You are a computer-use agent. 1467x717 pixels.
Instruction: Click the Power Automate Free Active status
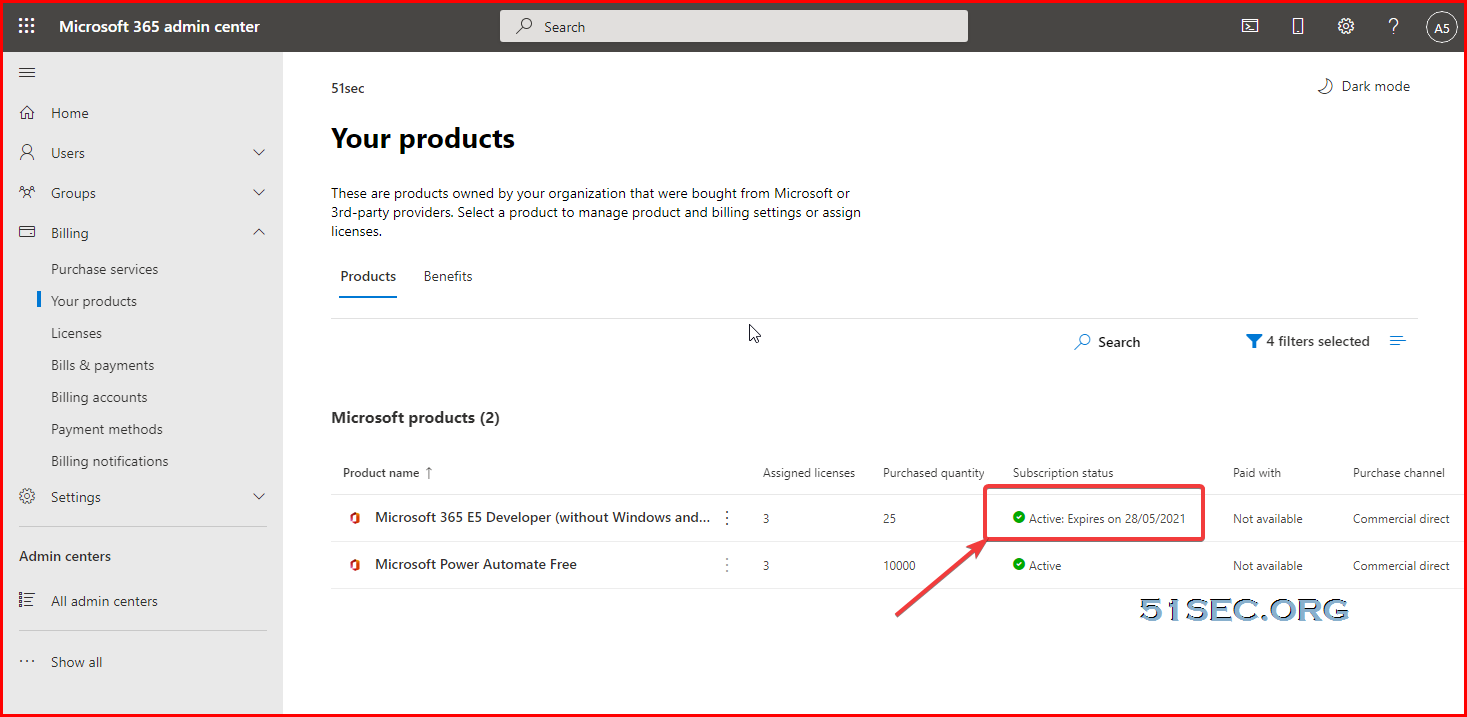coord(1045,565)
